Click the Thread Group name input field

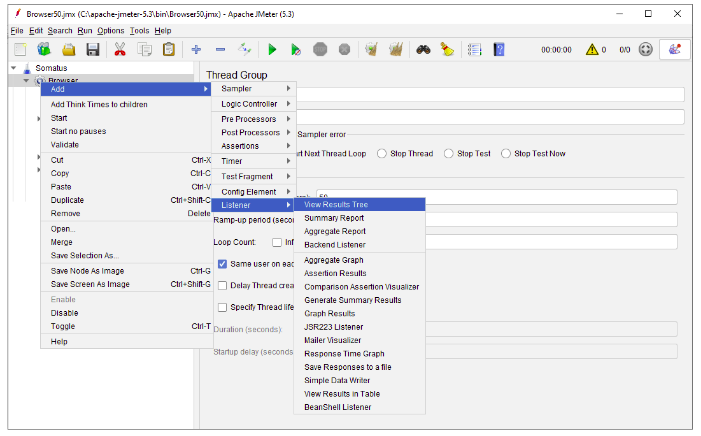[490, 94]
